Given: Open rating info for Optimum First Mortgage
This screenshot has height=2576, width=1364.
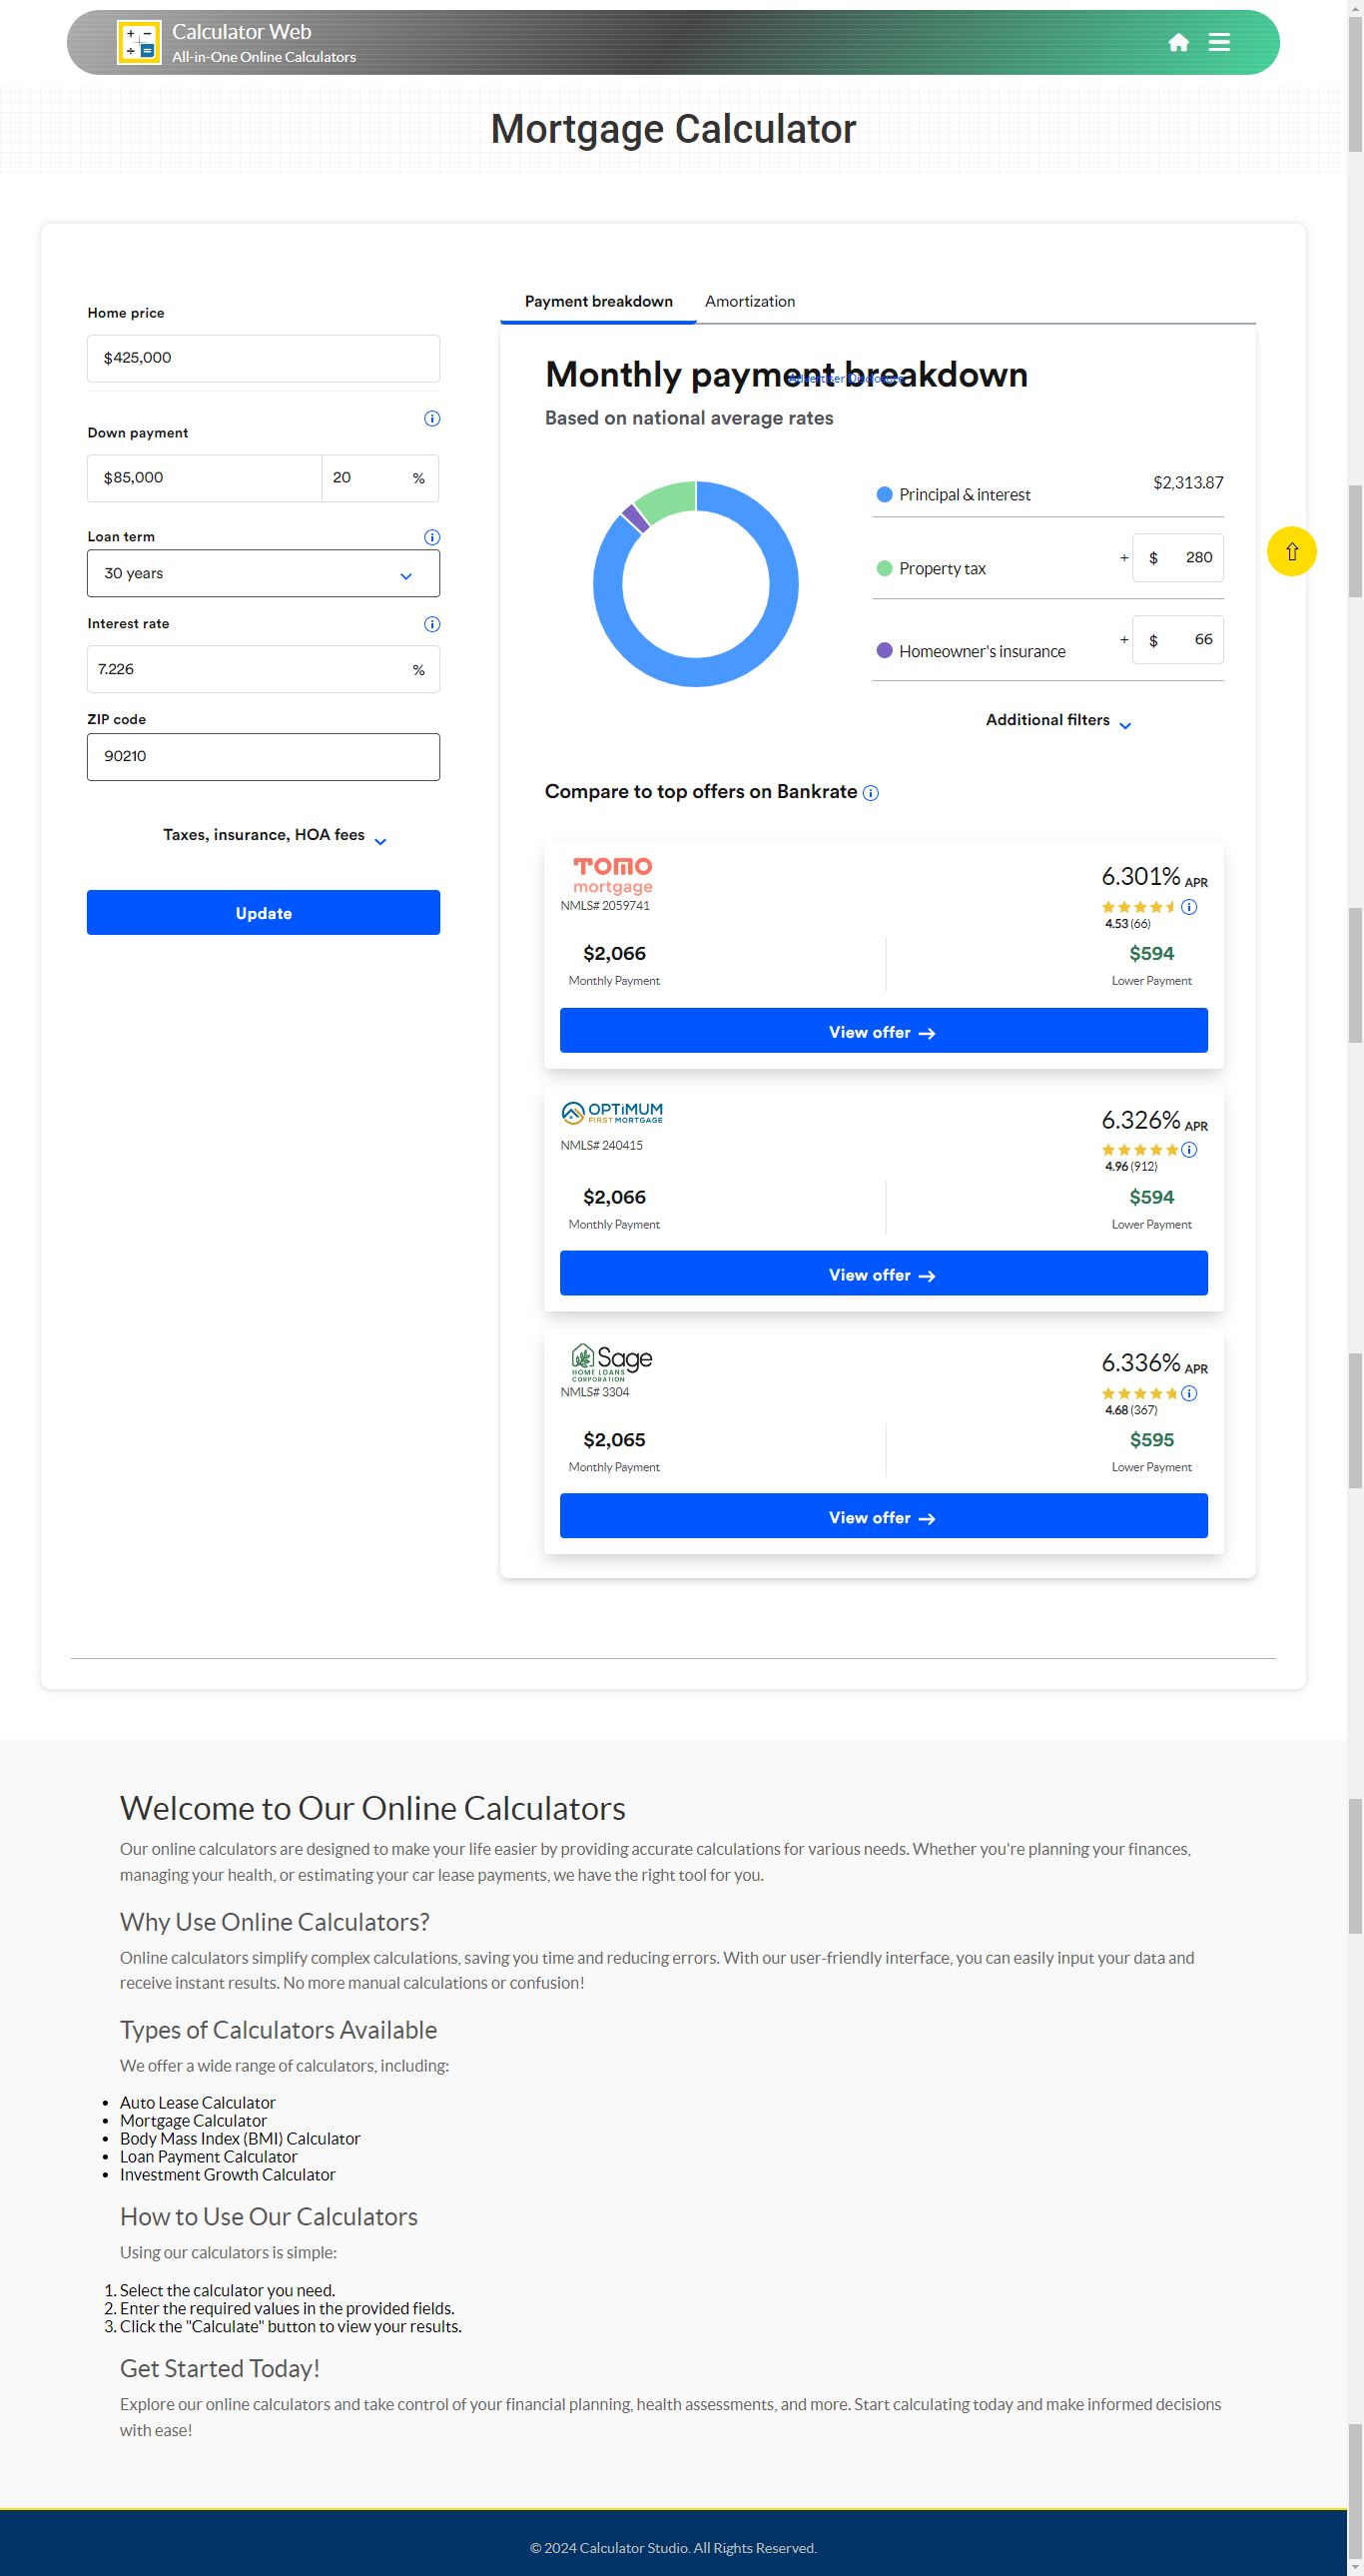Looking at the screenshot, I should click(1189, 1150).
